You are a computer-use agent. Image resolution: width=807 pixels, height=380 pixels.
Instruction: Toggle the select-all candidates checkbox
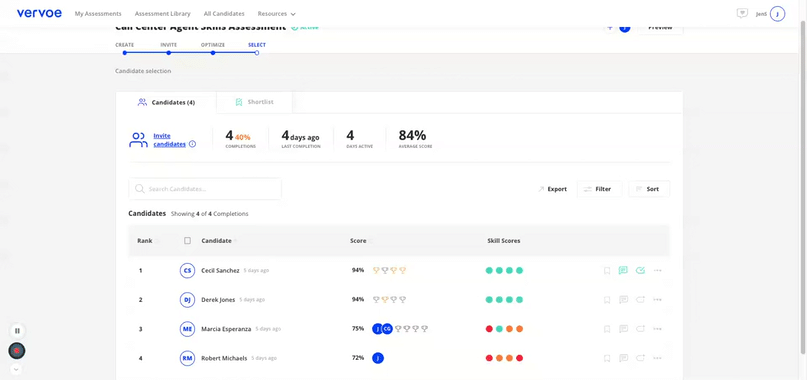pos(187,240)
